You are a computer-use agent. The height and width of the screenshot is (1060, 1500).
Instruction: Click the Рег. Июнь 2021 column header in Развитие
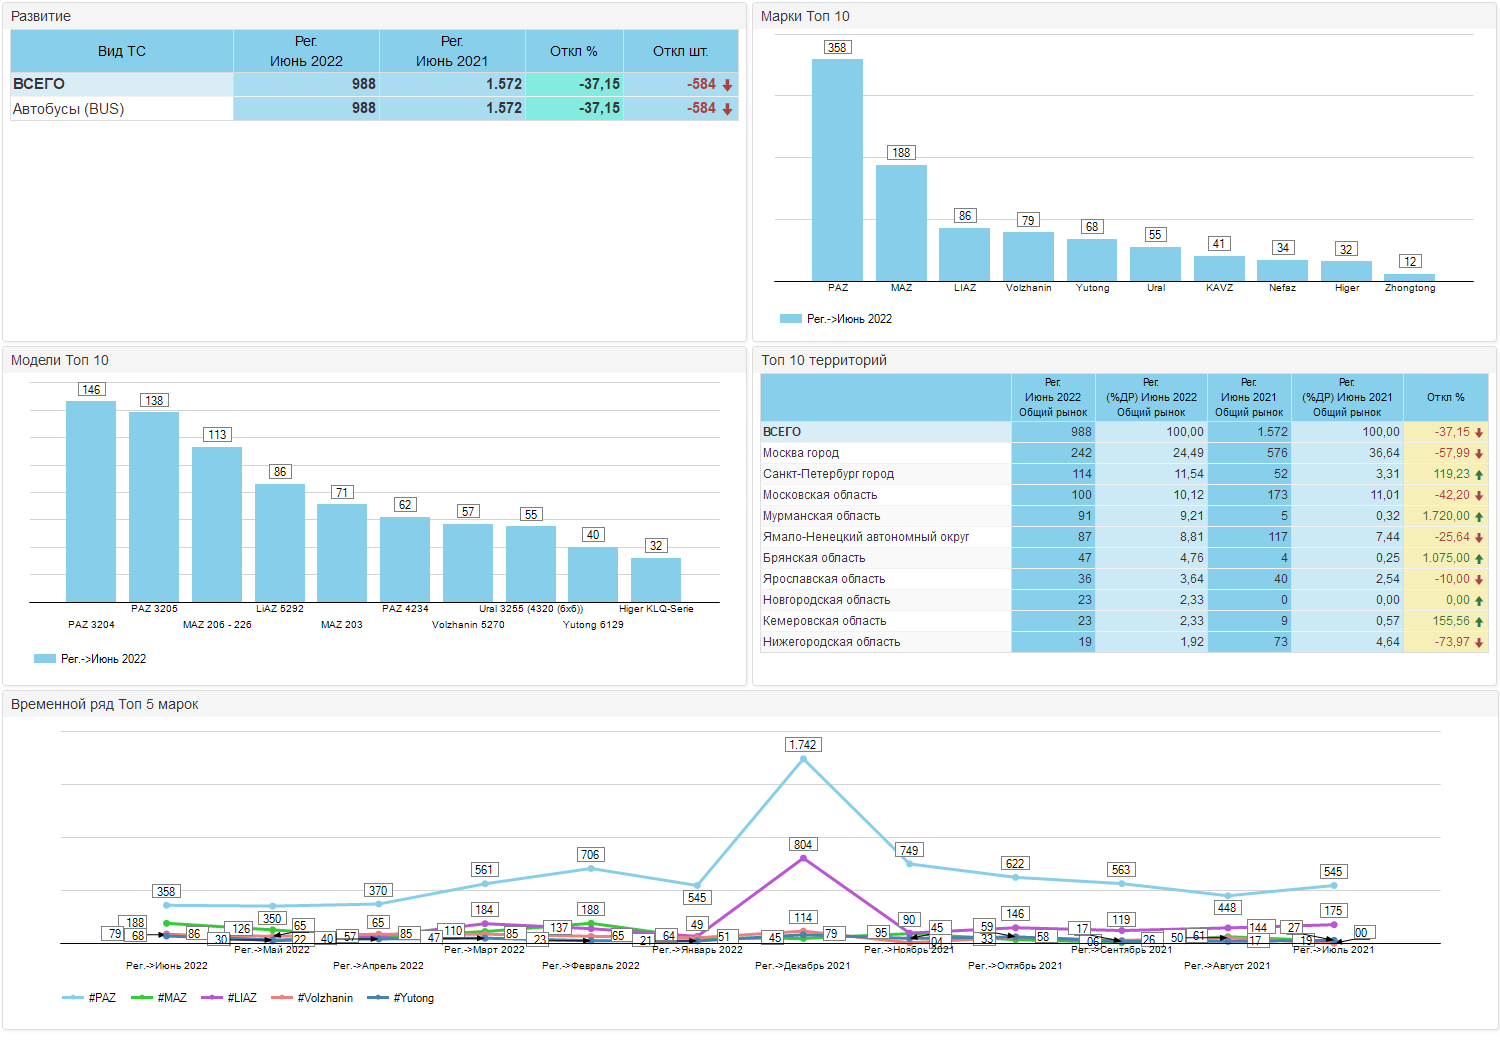coord(452,51)
